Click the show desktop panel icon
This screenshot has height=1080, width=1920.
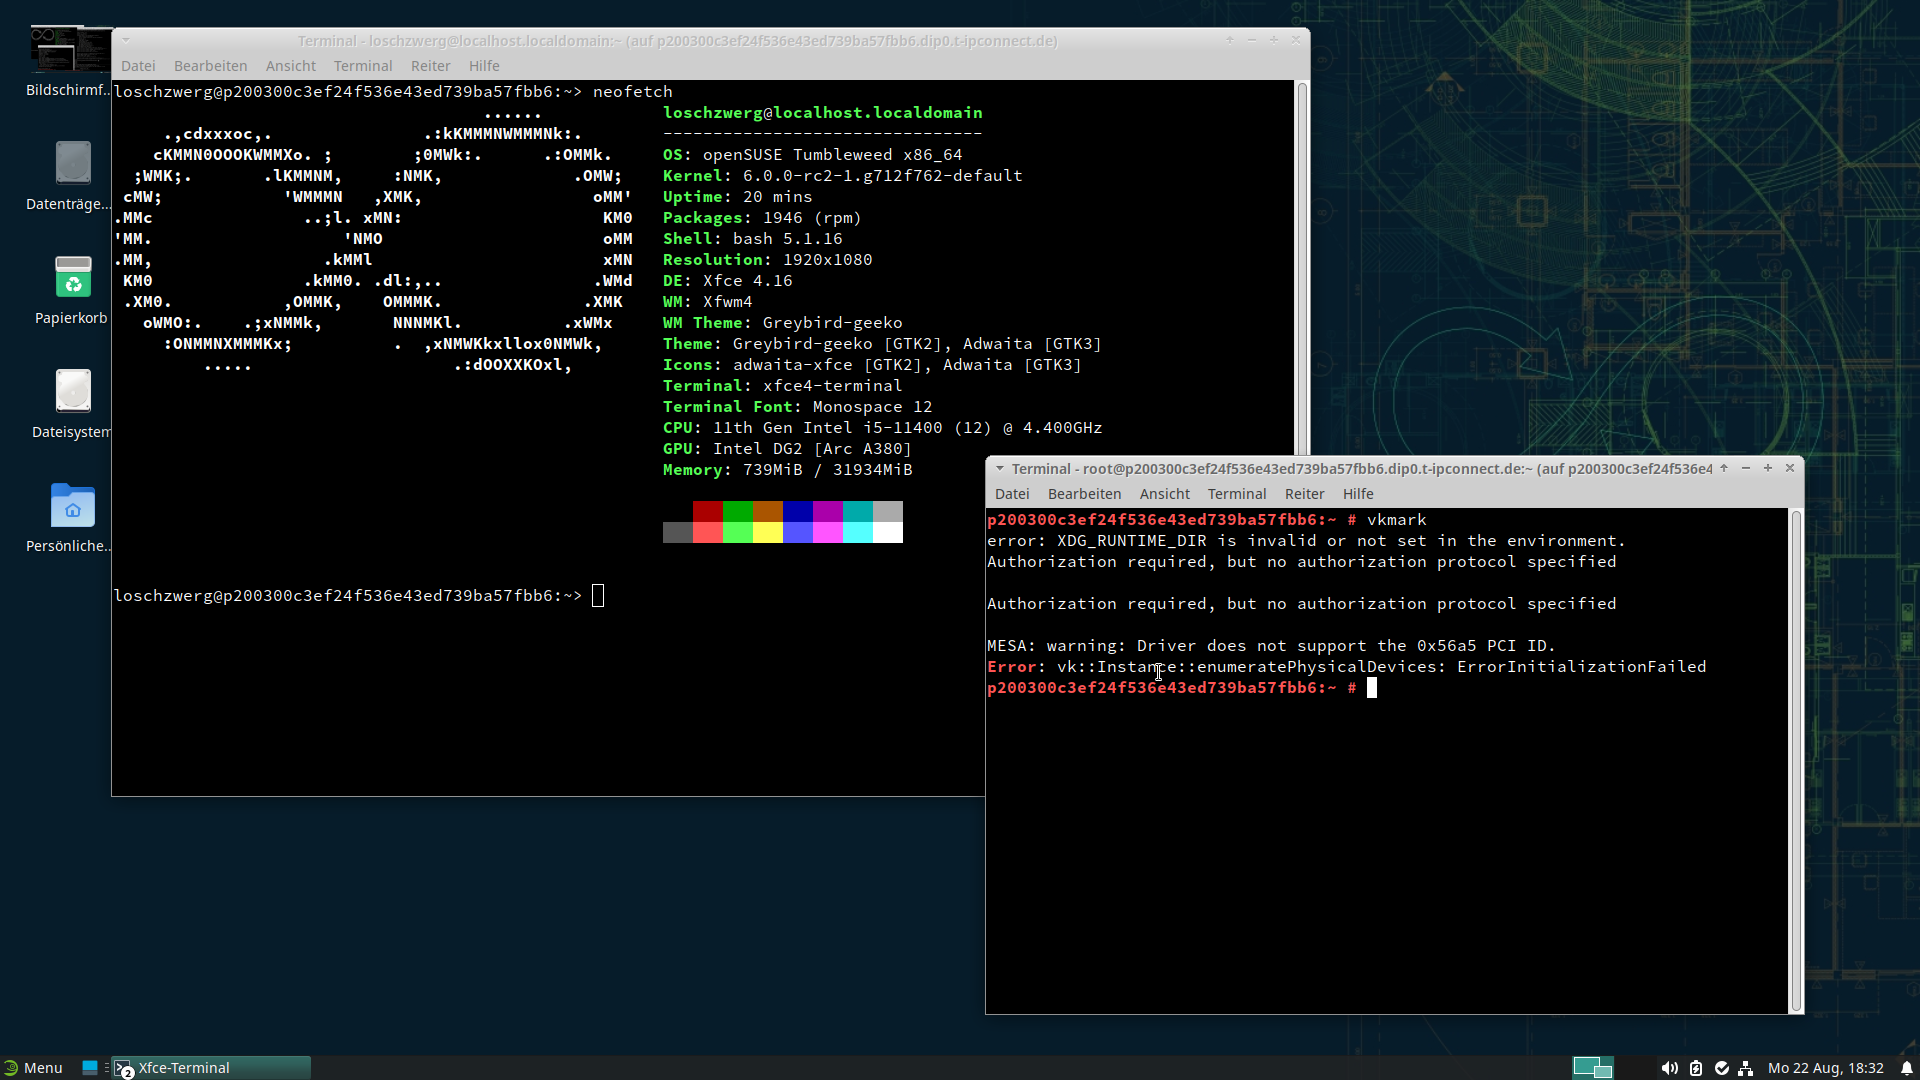coord(90,1068)
